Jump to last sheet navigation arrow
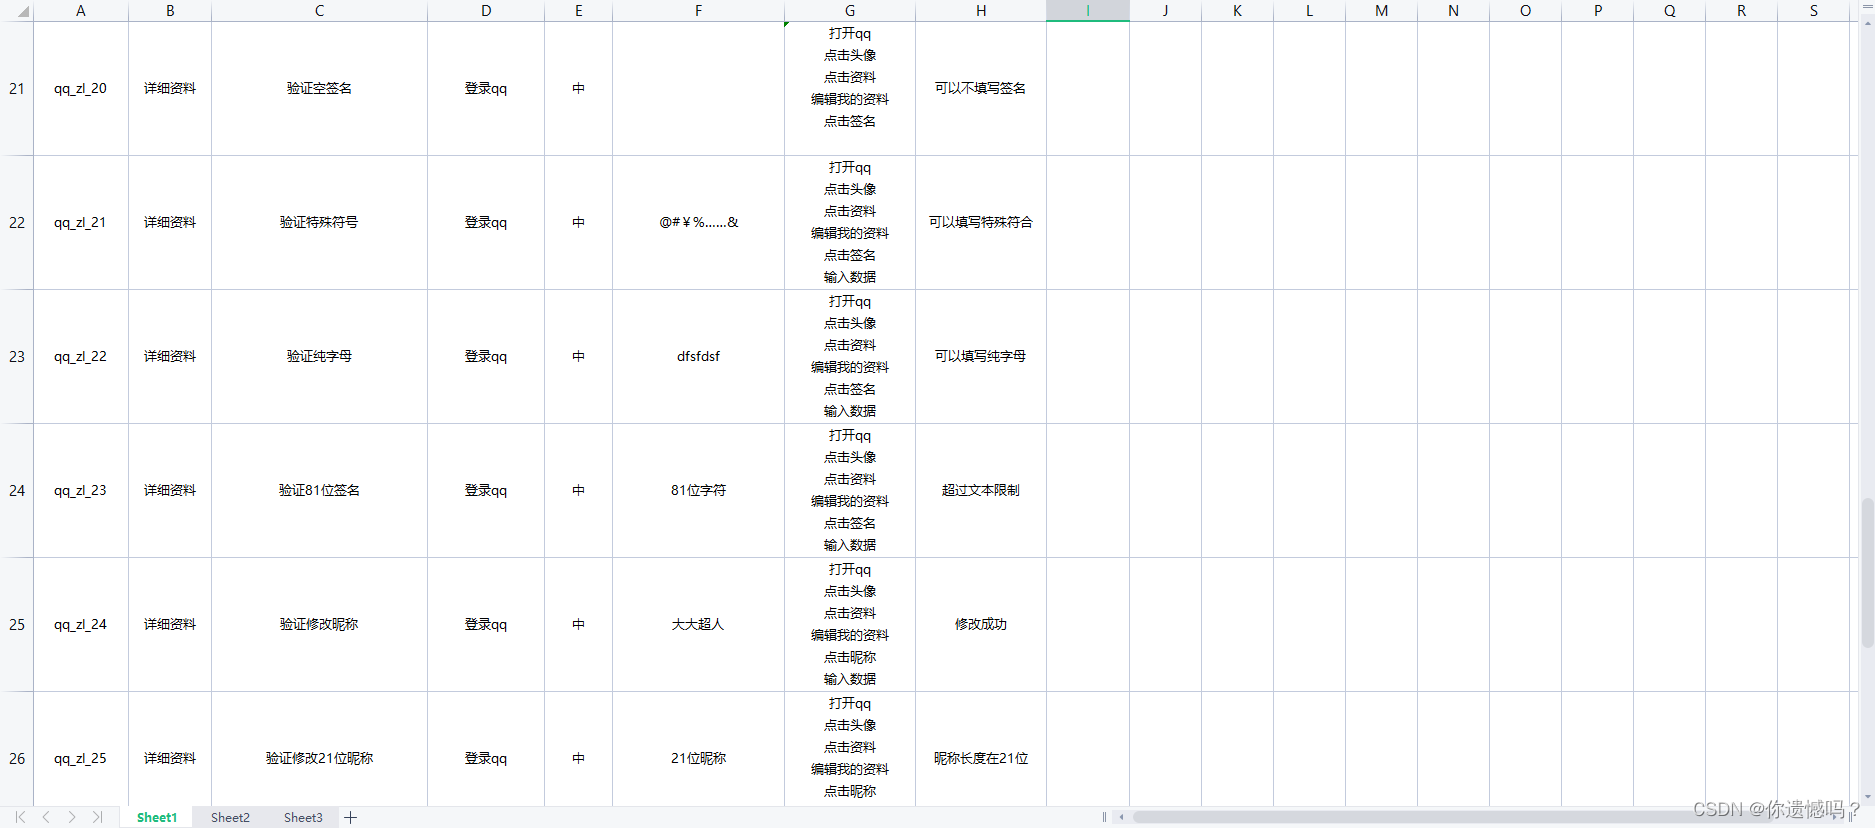 point(97,817)
